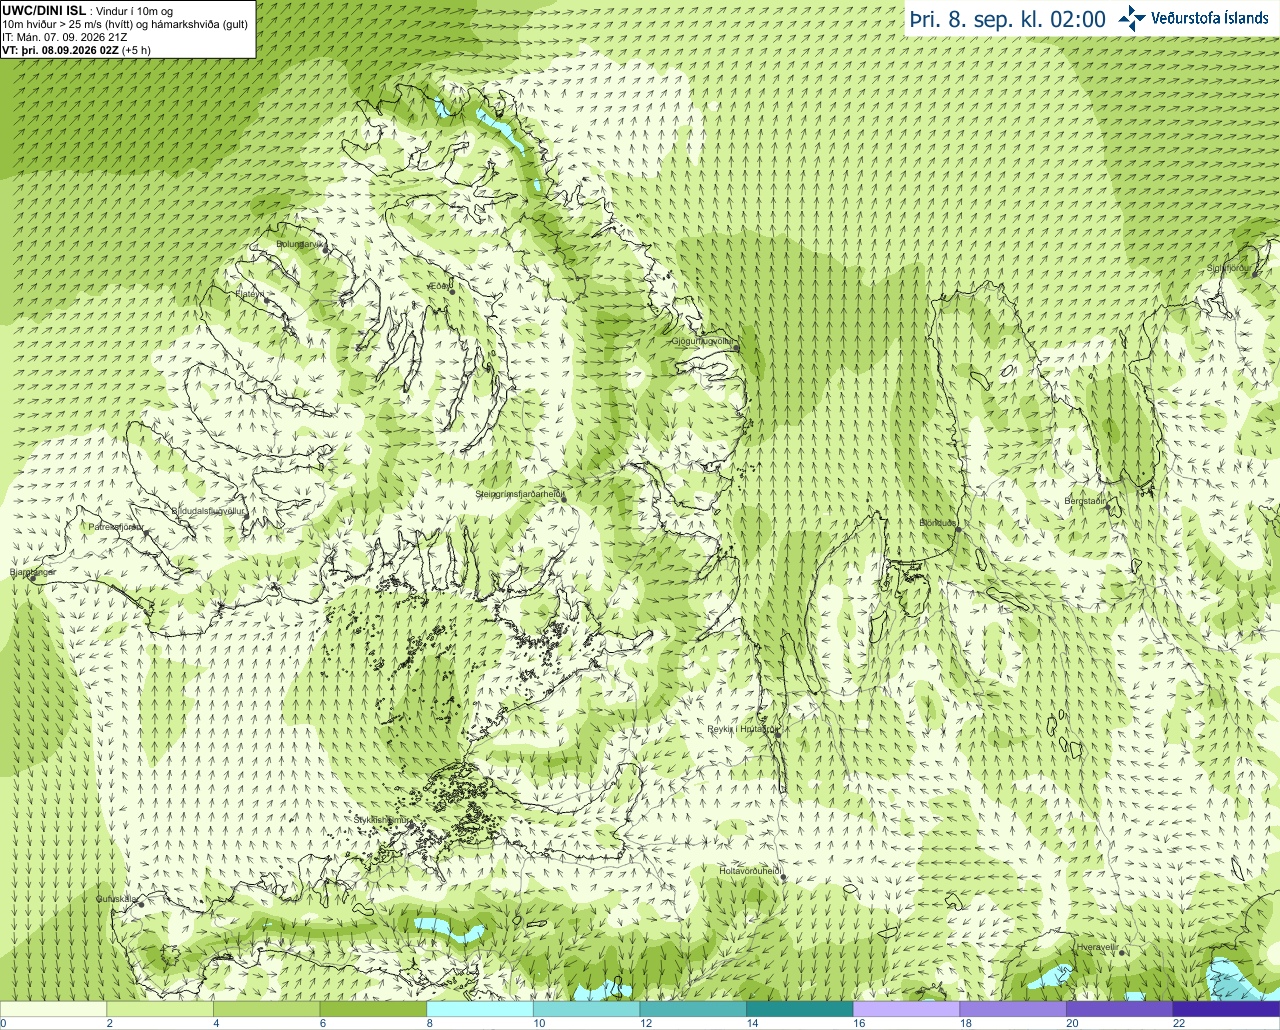The width and height of the screenshot is (1280, 1030).
Task: Click the Patreksfjörður place label
Action: coord(116,526)
